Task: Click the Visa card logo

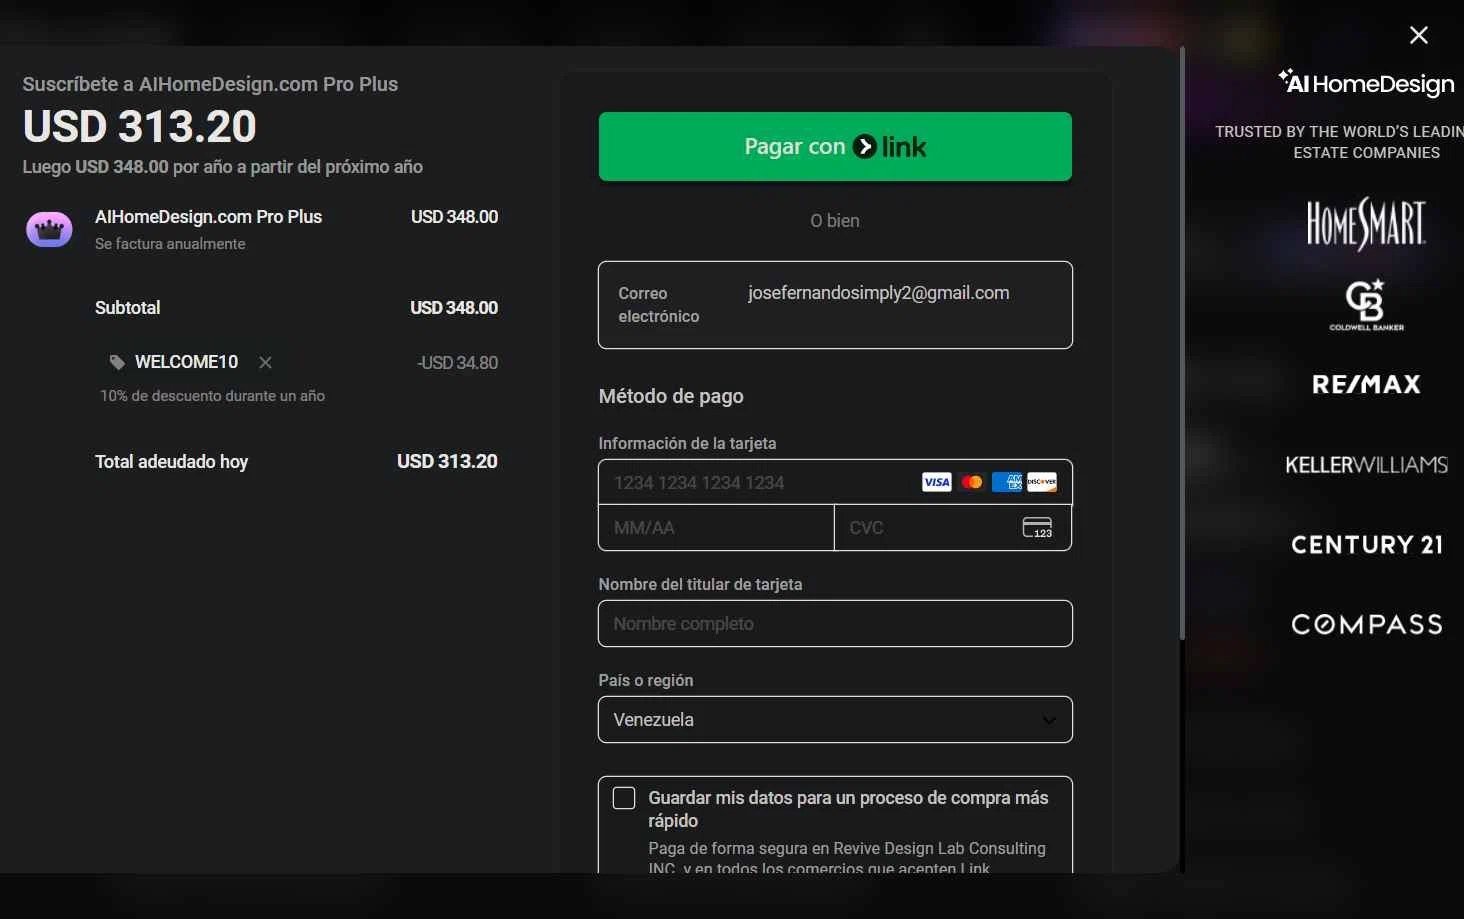Action: (x=936, y=482)
